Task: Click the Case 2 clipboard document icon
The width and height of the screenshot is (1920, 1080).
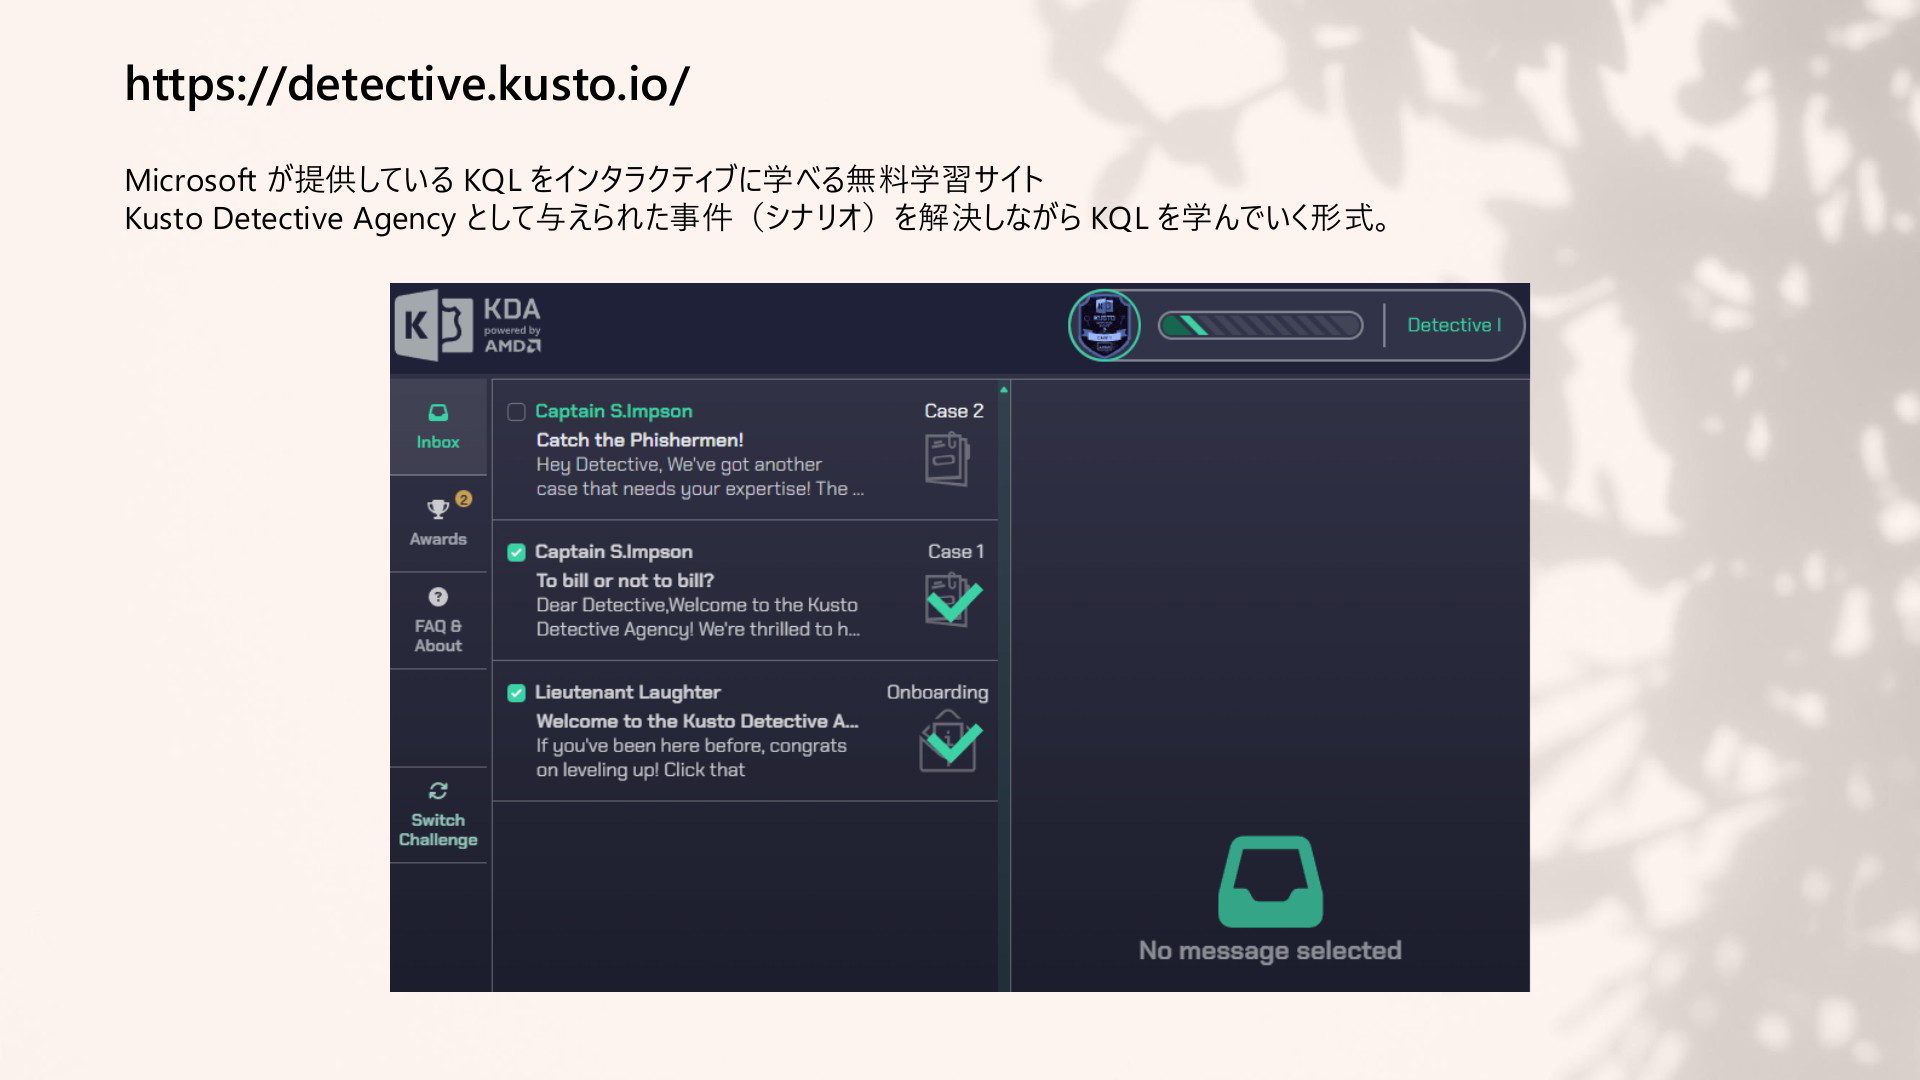Action: 947,459
